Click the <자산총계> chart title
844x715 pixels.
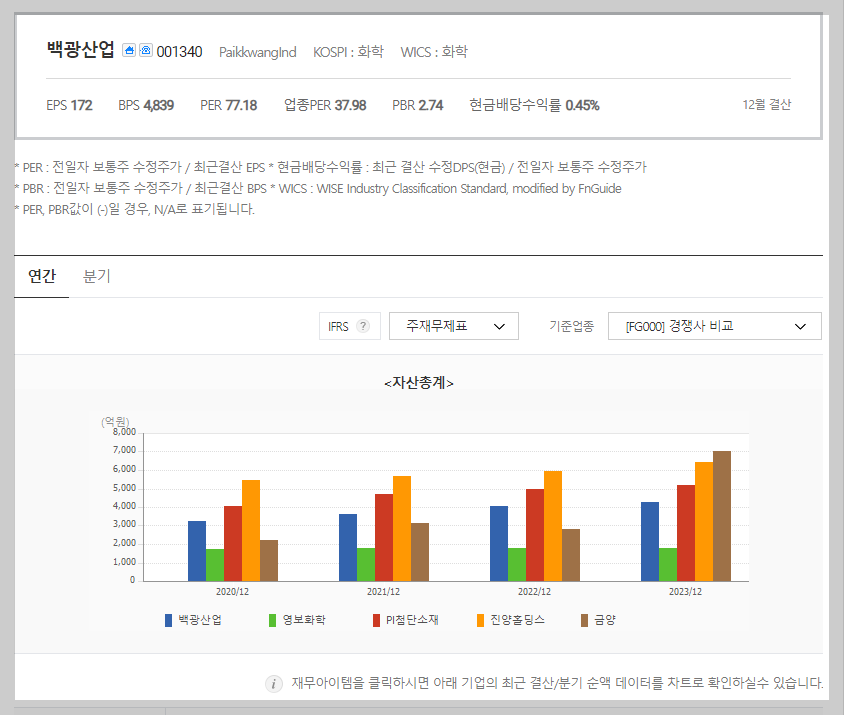coord(419,383)
